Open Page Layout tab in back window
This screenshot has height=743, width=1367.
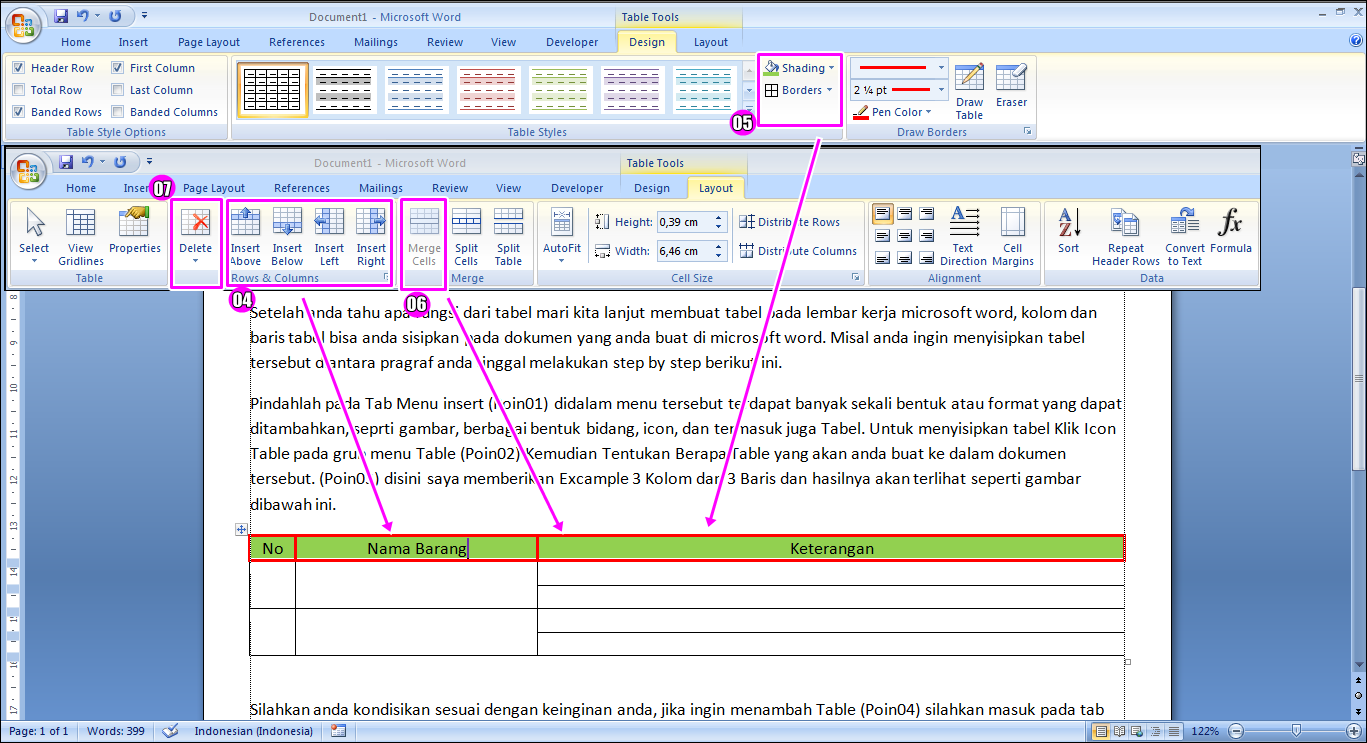(209, 42)
